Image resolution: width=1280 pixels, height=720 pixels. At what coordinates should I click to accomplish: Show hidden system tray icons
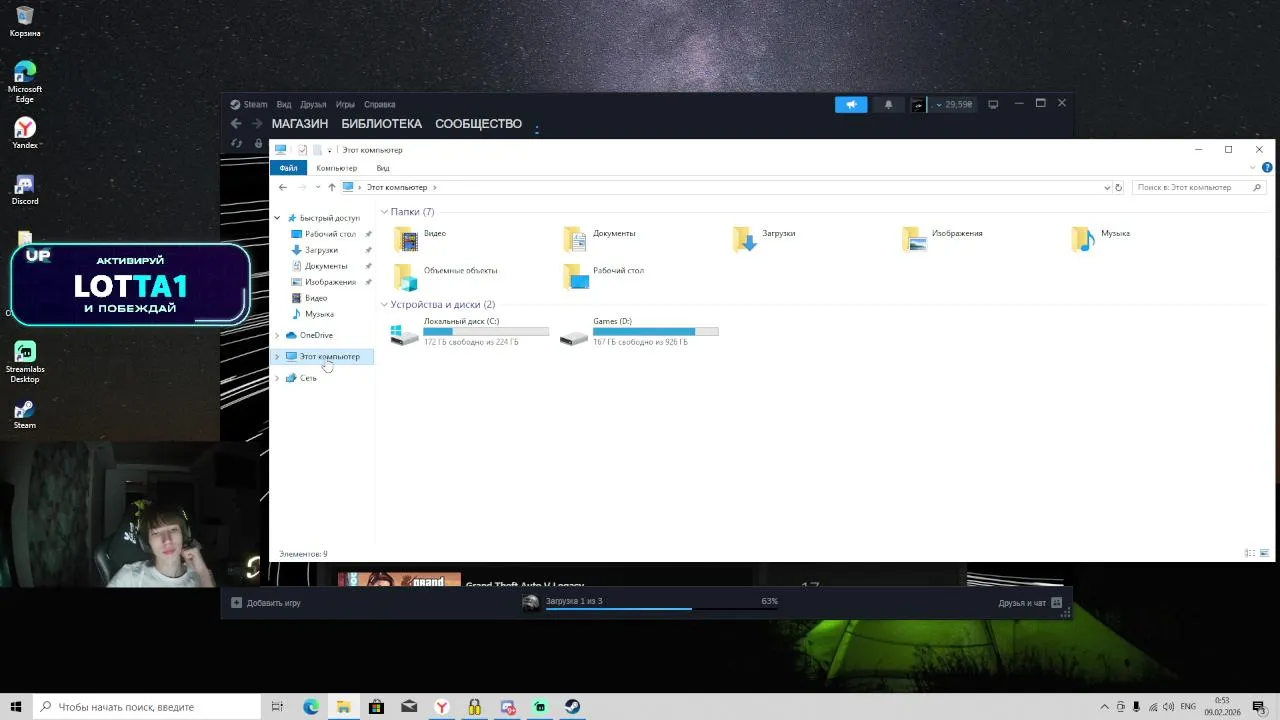tap(1105, 707)
